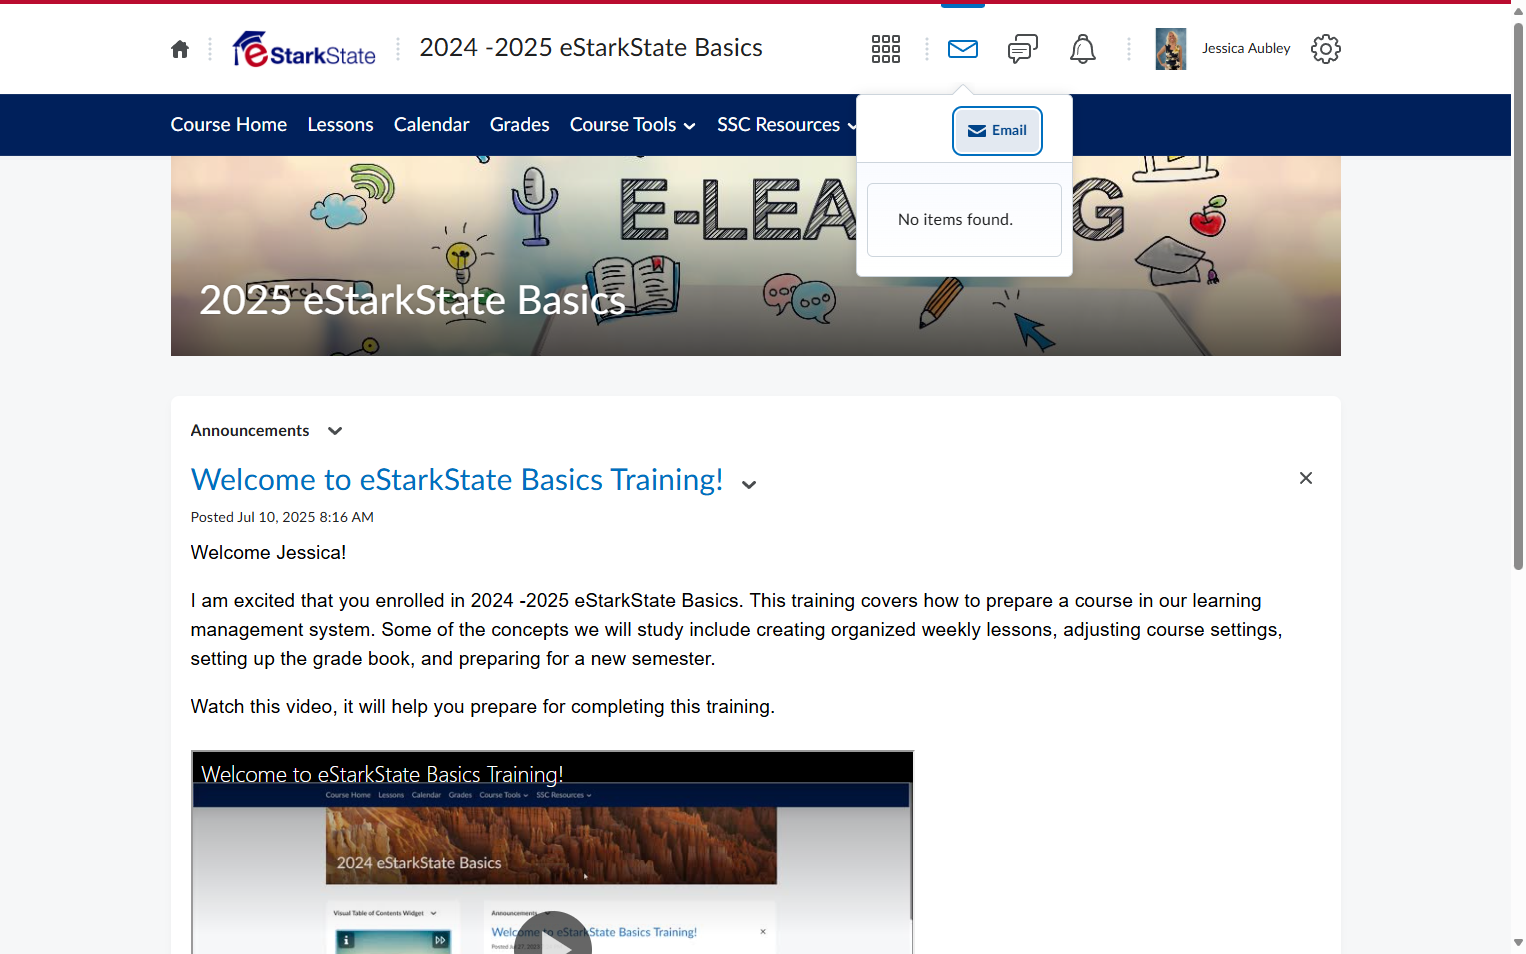Open the course selector grid icon
1526x954 pixels.
click(x=886, y=49)
